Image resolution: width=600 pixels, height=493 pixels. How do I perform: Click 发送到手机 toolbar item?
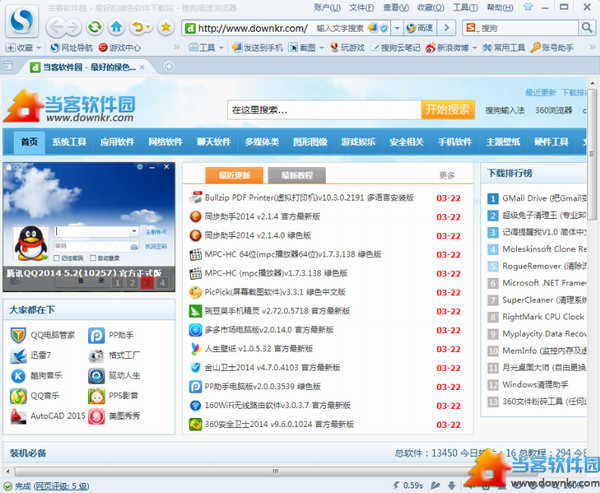[x=258, y=47]
